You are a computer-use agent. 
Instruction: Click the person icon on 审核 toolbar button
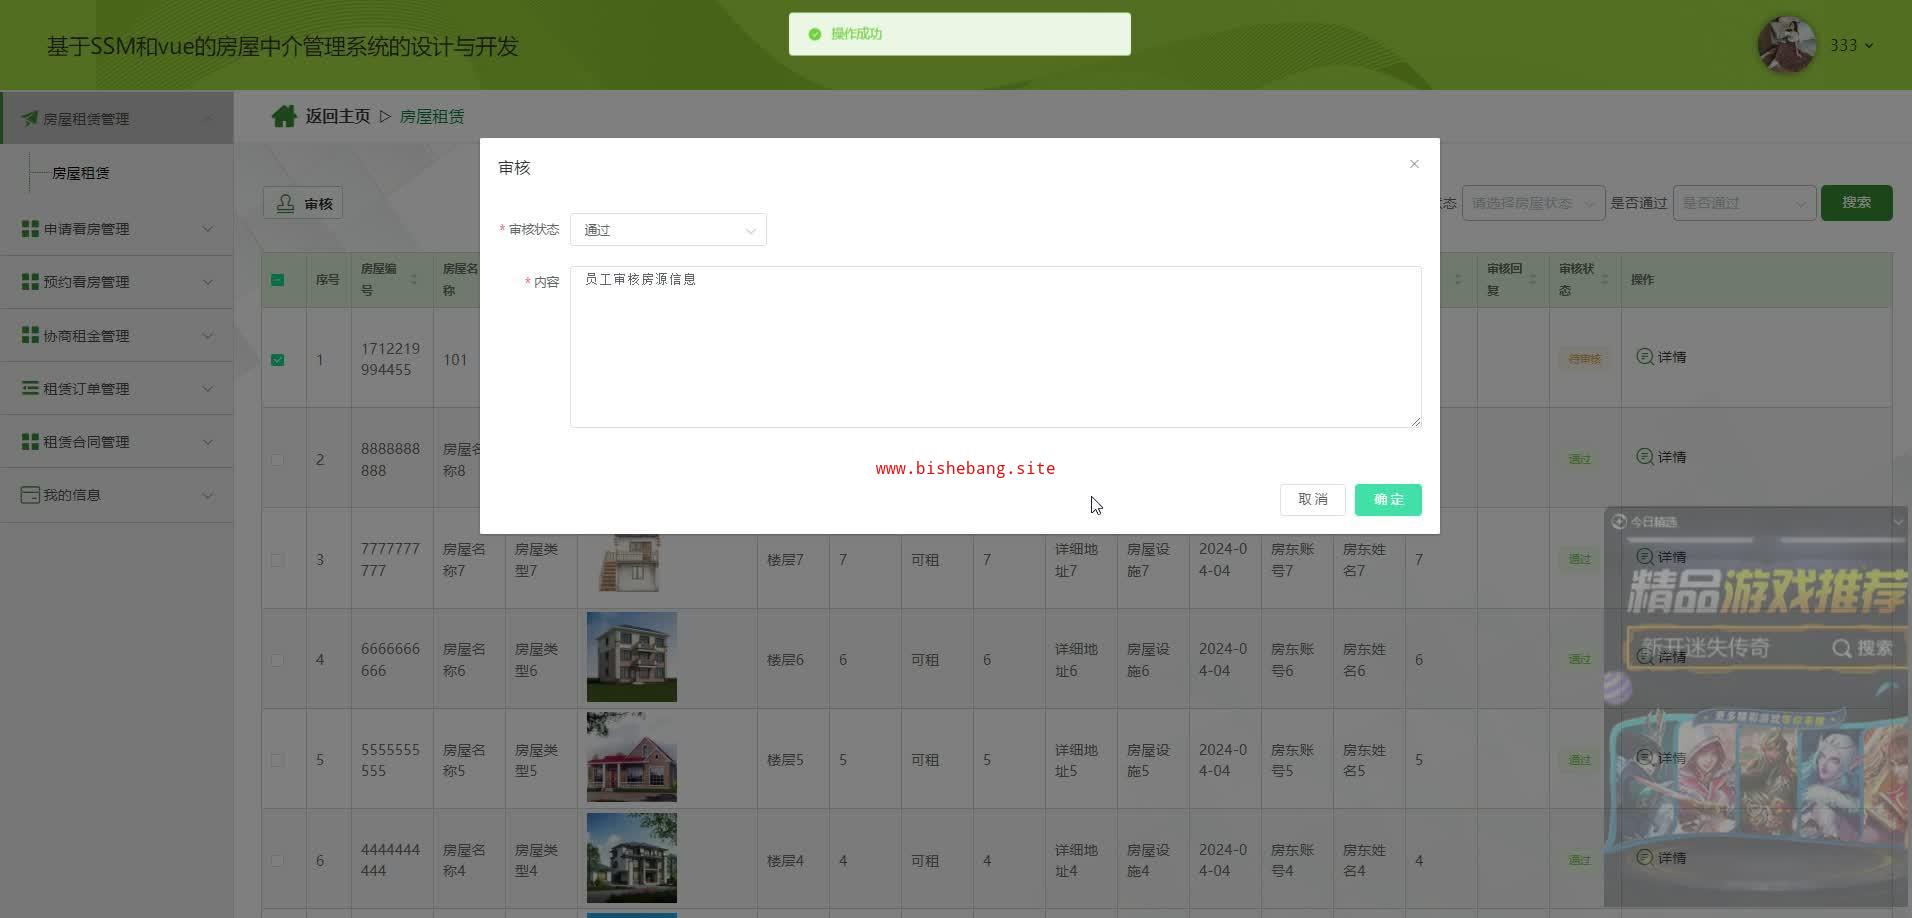[x=285, y=203]
